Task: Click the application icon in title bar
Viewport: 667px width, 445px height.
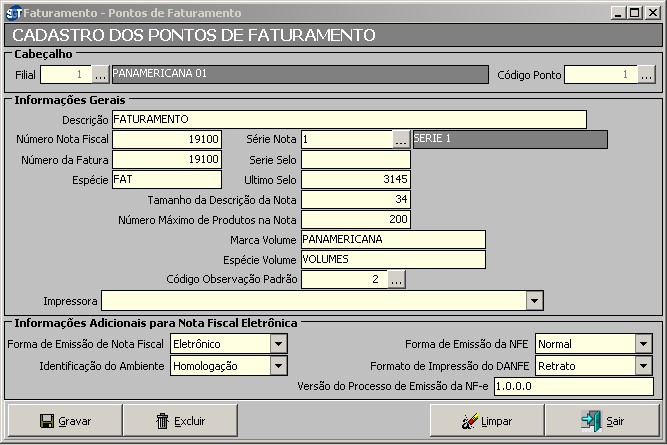Action: (x=11, y=13)
